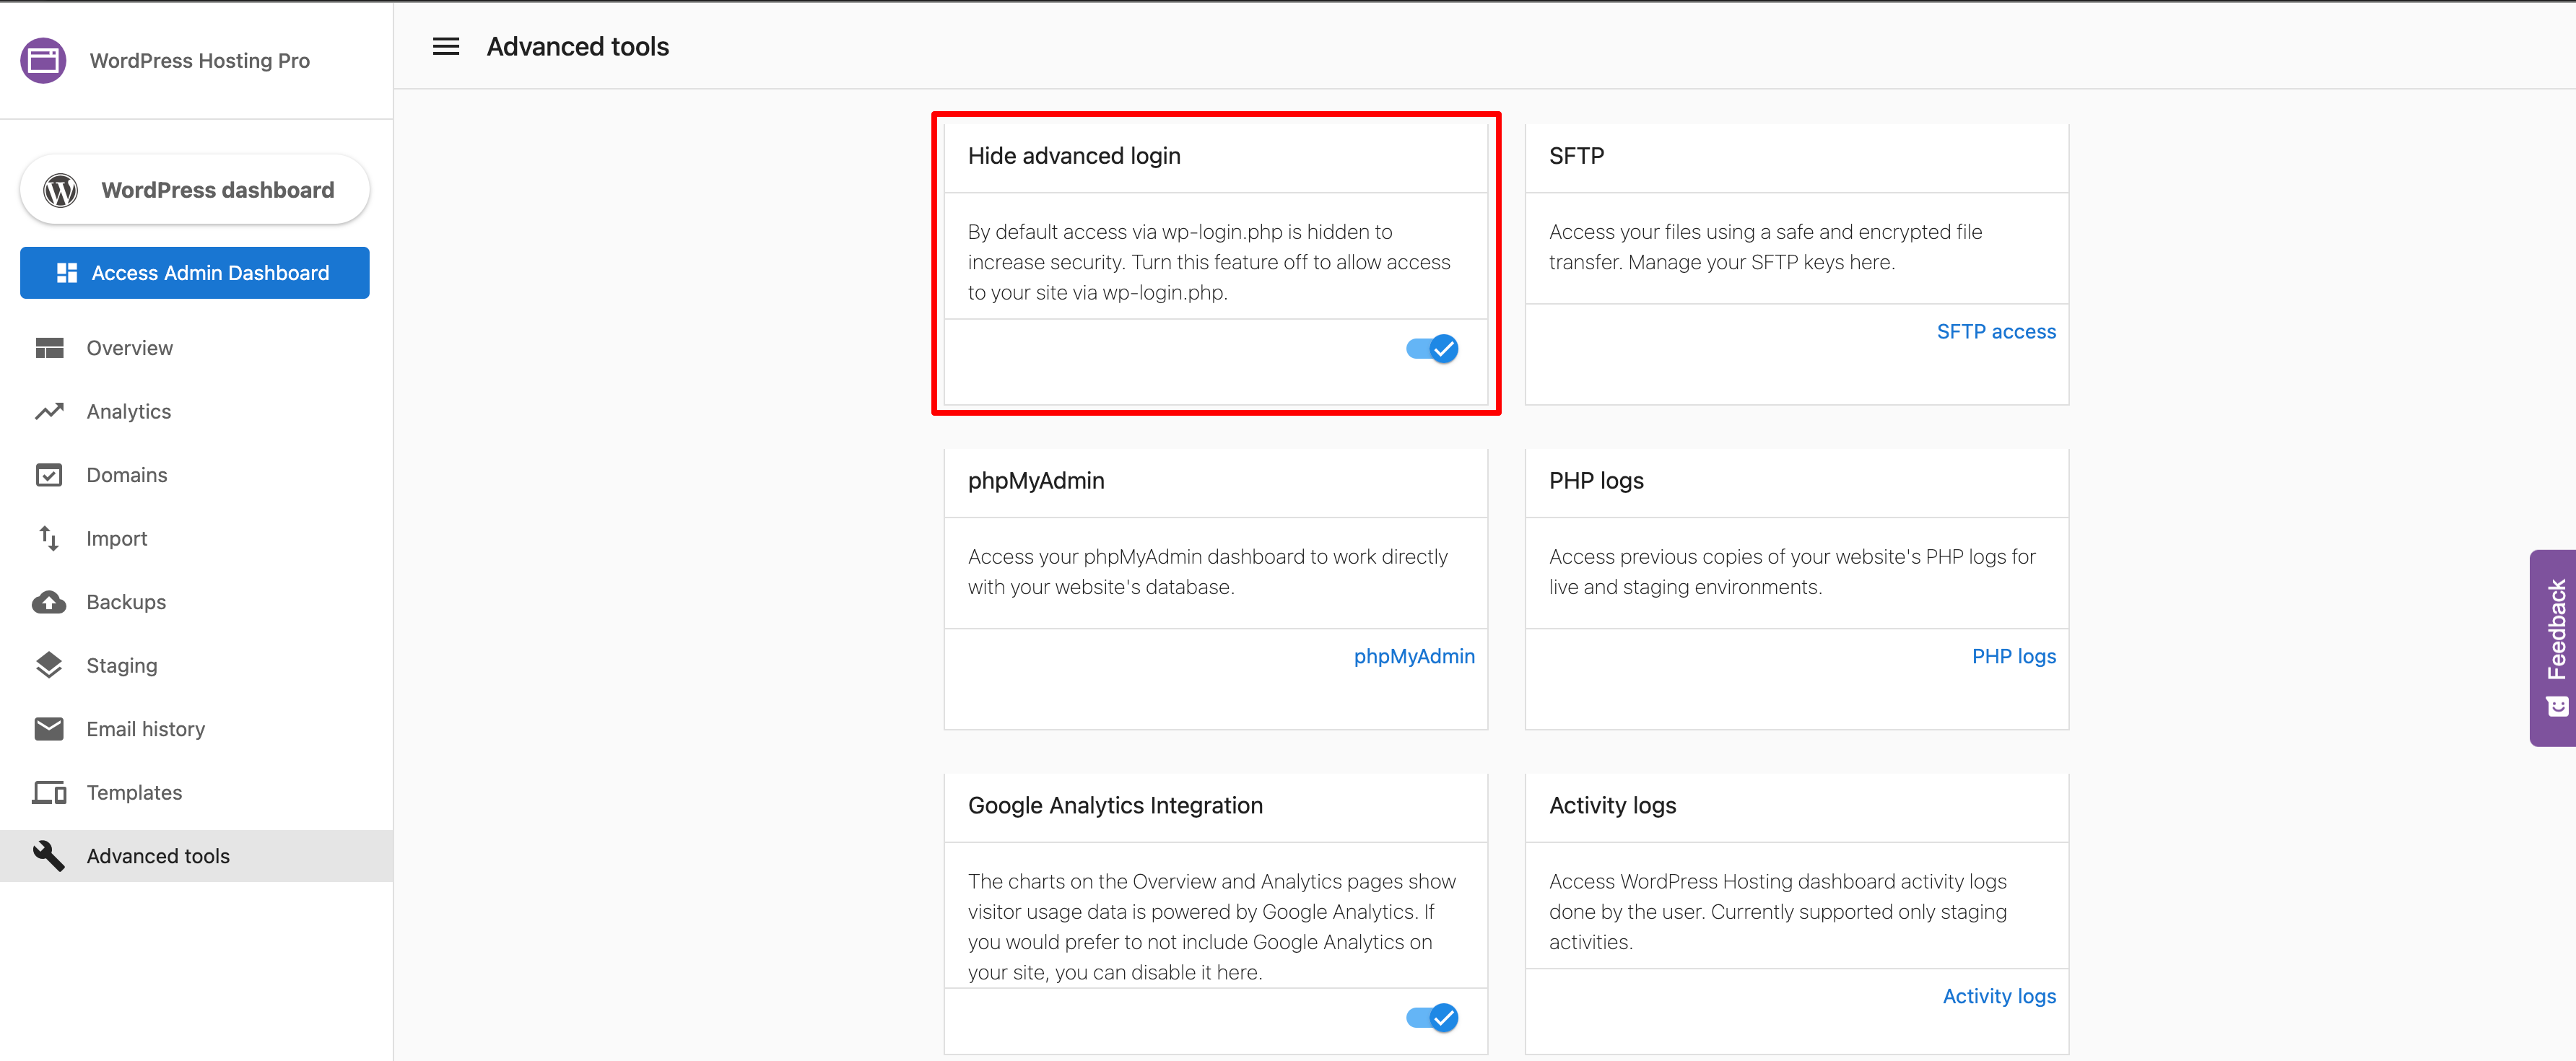Click the Overview icon in the sidebar

pos(49,348)
